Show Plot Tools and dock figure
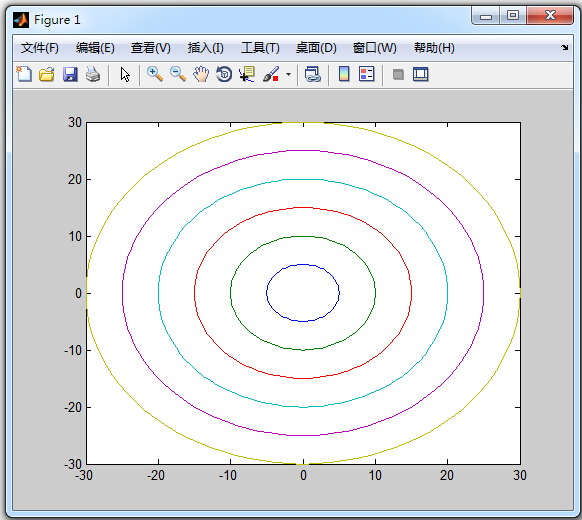582x520 pixels. [x=421, y=74]
